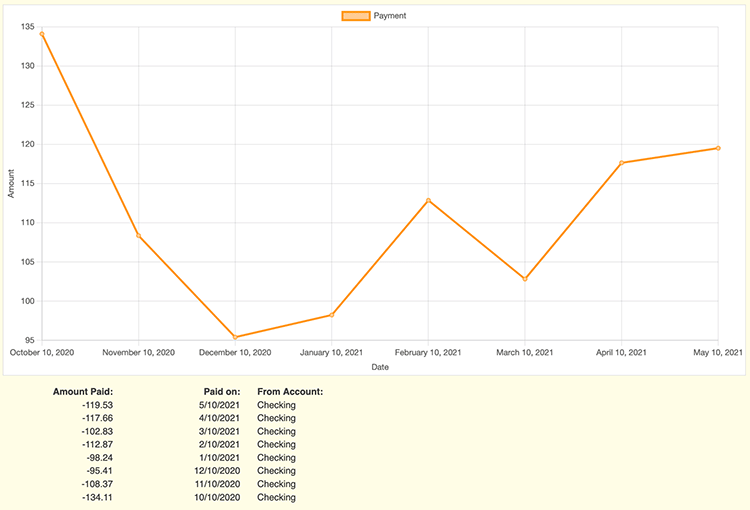750x510 pixels.
Task: Toggle the Payment dataset via legend label
Action: coord(390,16)
